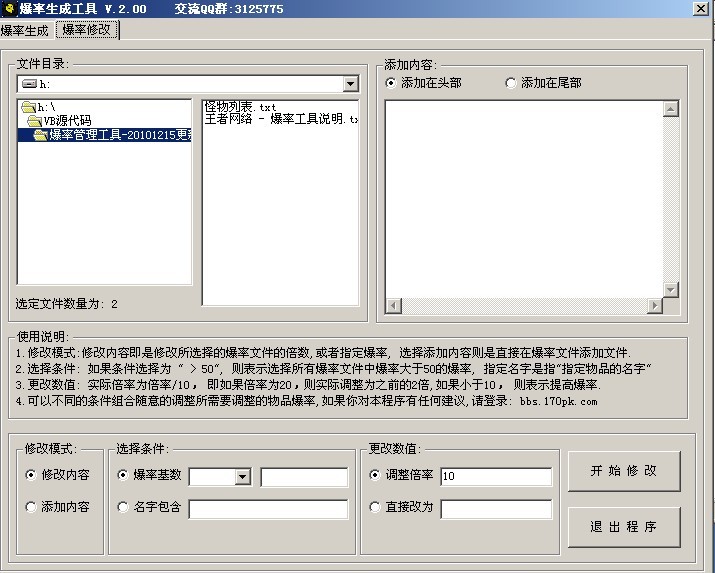Screen dimensions: 715x573
Task: Click the 调整倍率 value input field
Action: 495,477
